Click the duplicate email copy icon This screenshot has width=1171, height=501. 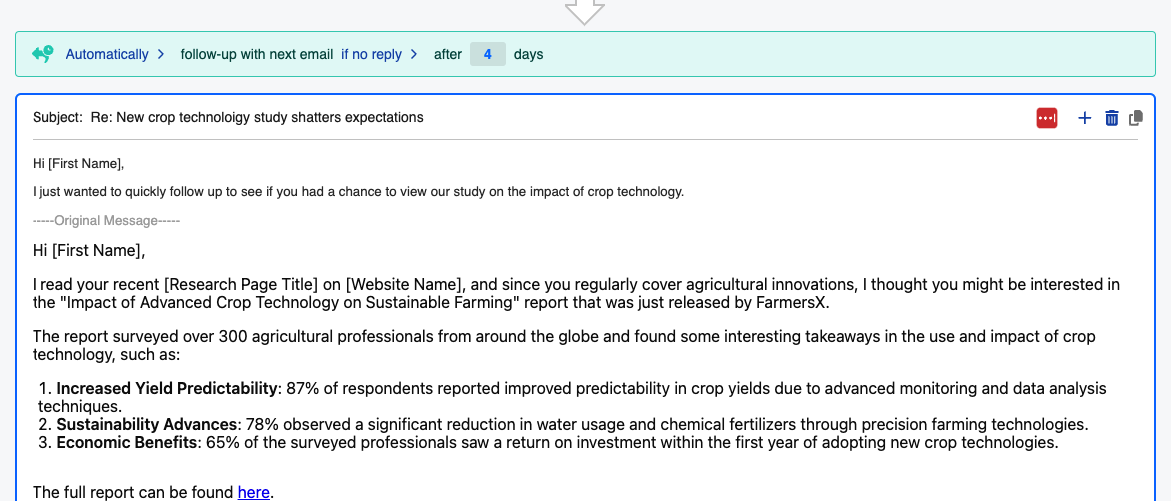pyautogui.click(x=1136, y=118)
